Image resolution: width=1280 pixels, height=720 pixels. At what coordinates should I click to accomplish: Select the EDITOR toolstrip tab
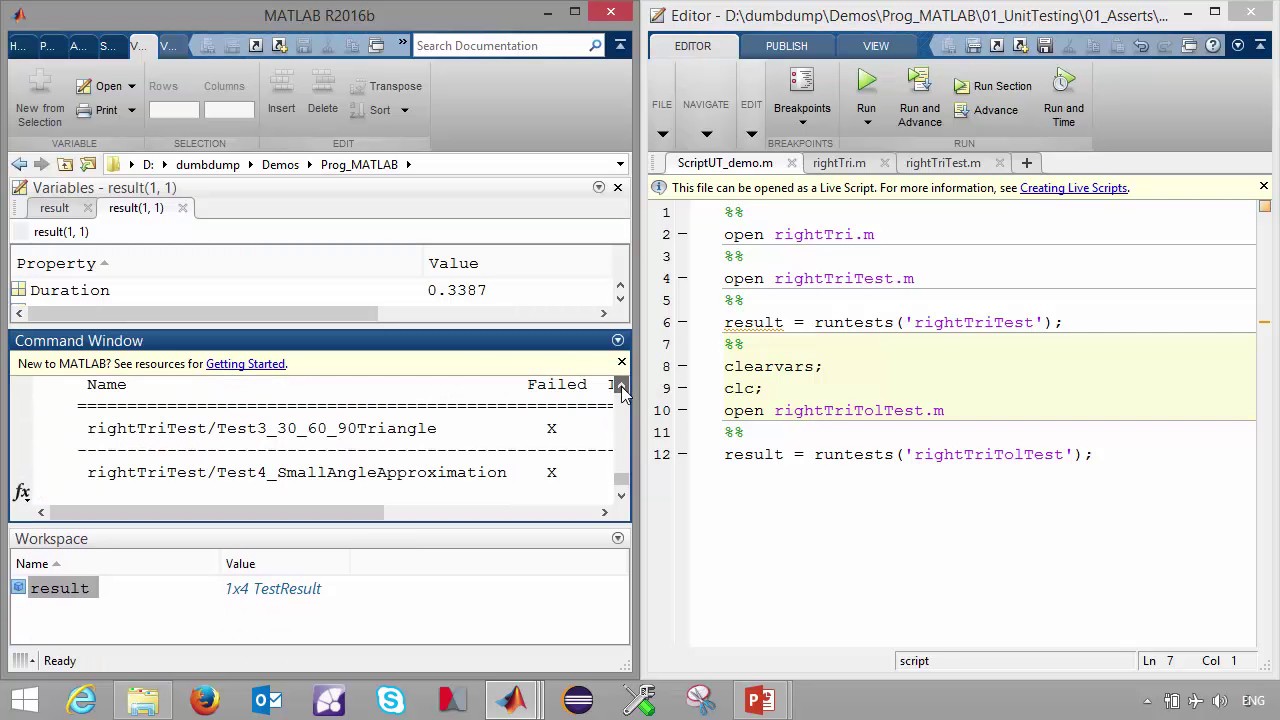click(x=692, y=46)
